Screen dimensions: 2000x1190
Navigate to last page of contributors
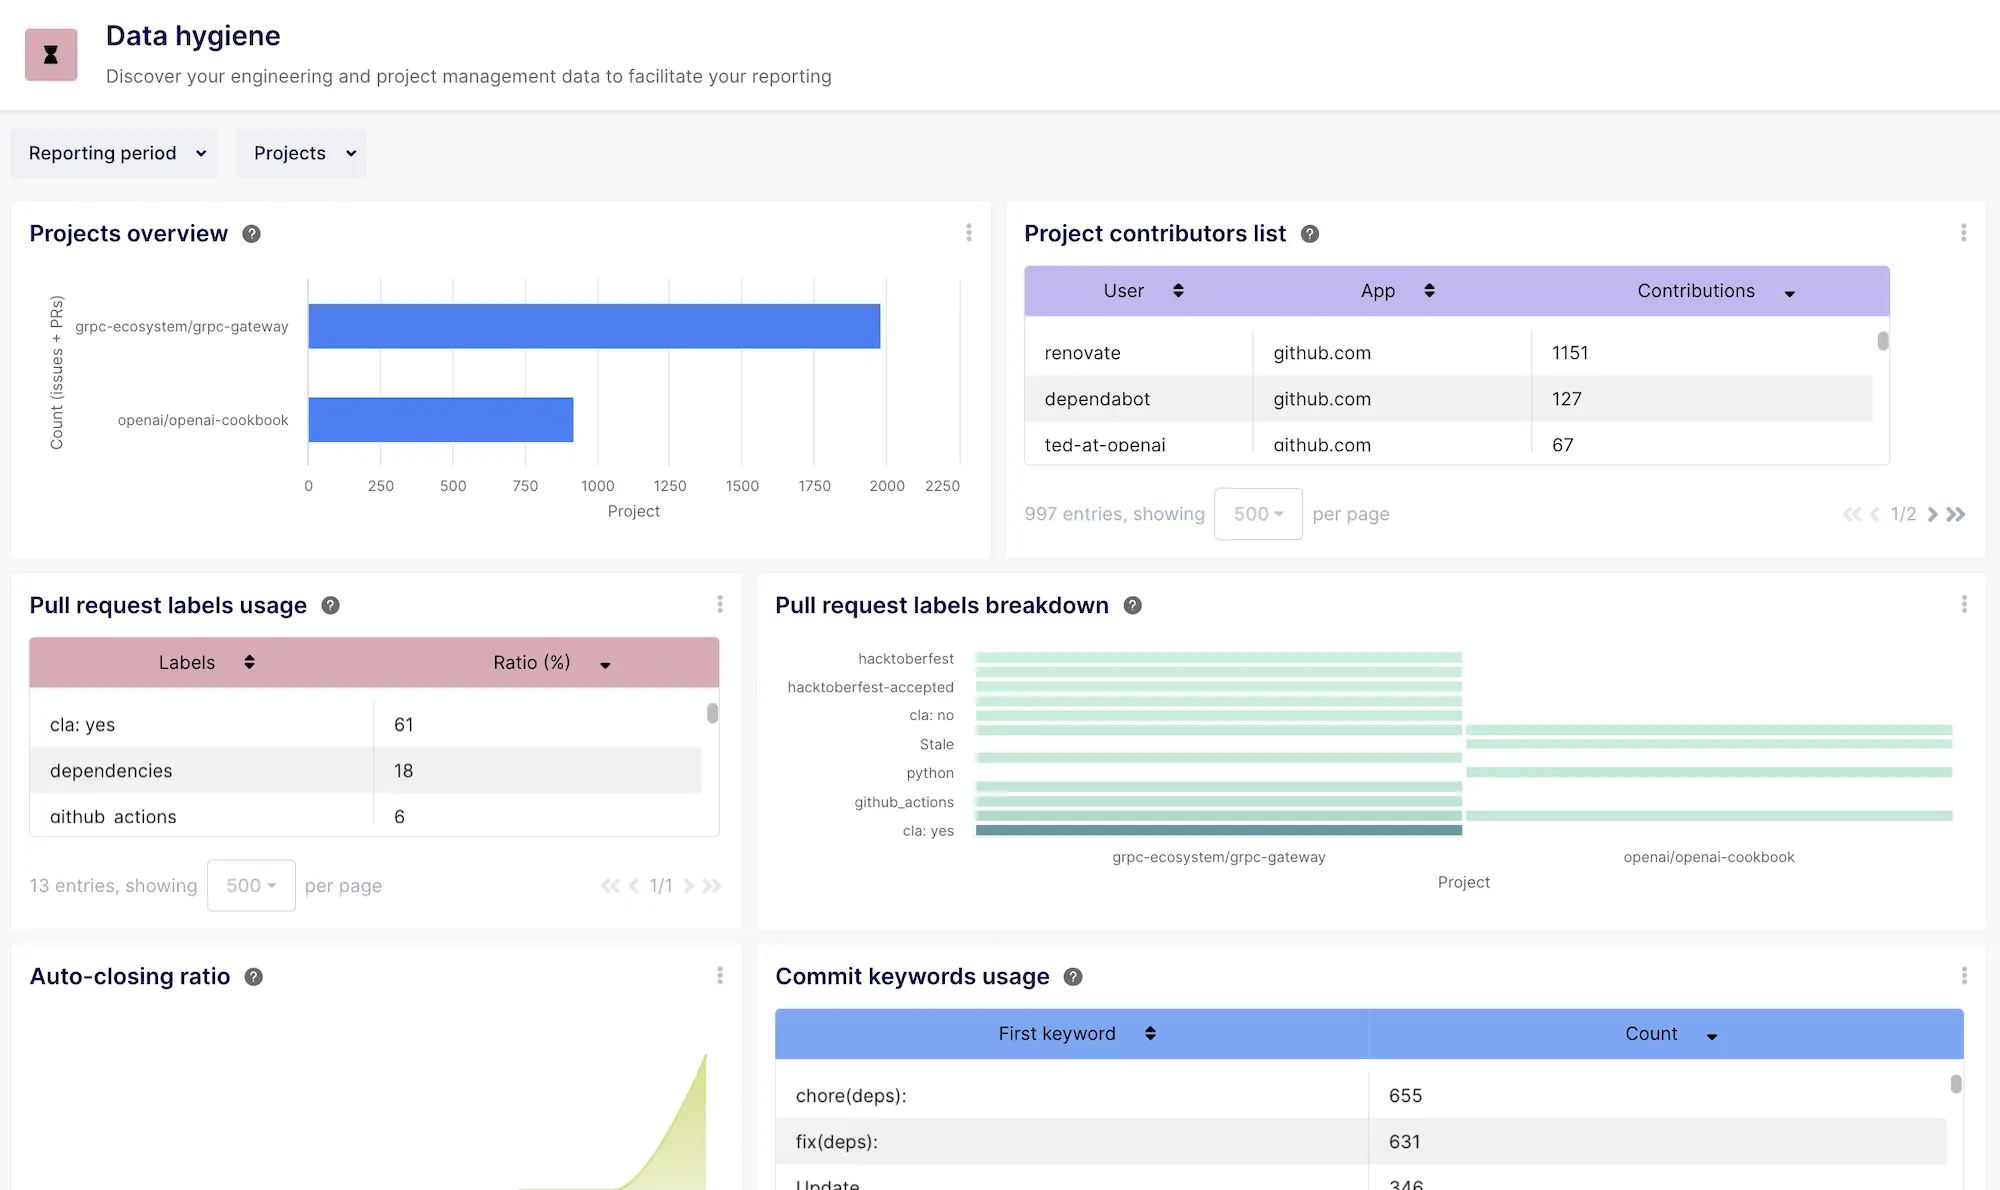click(1956, 513)
